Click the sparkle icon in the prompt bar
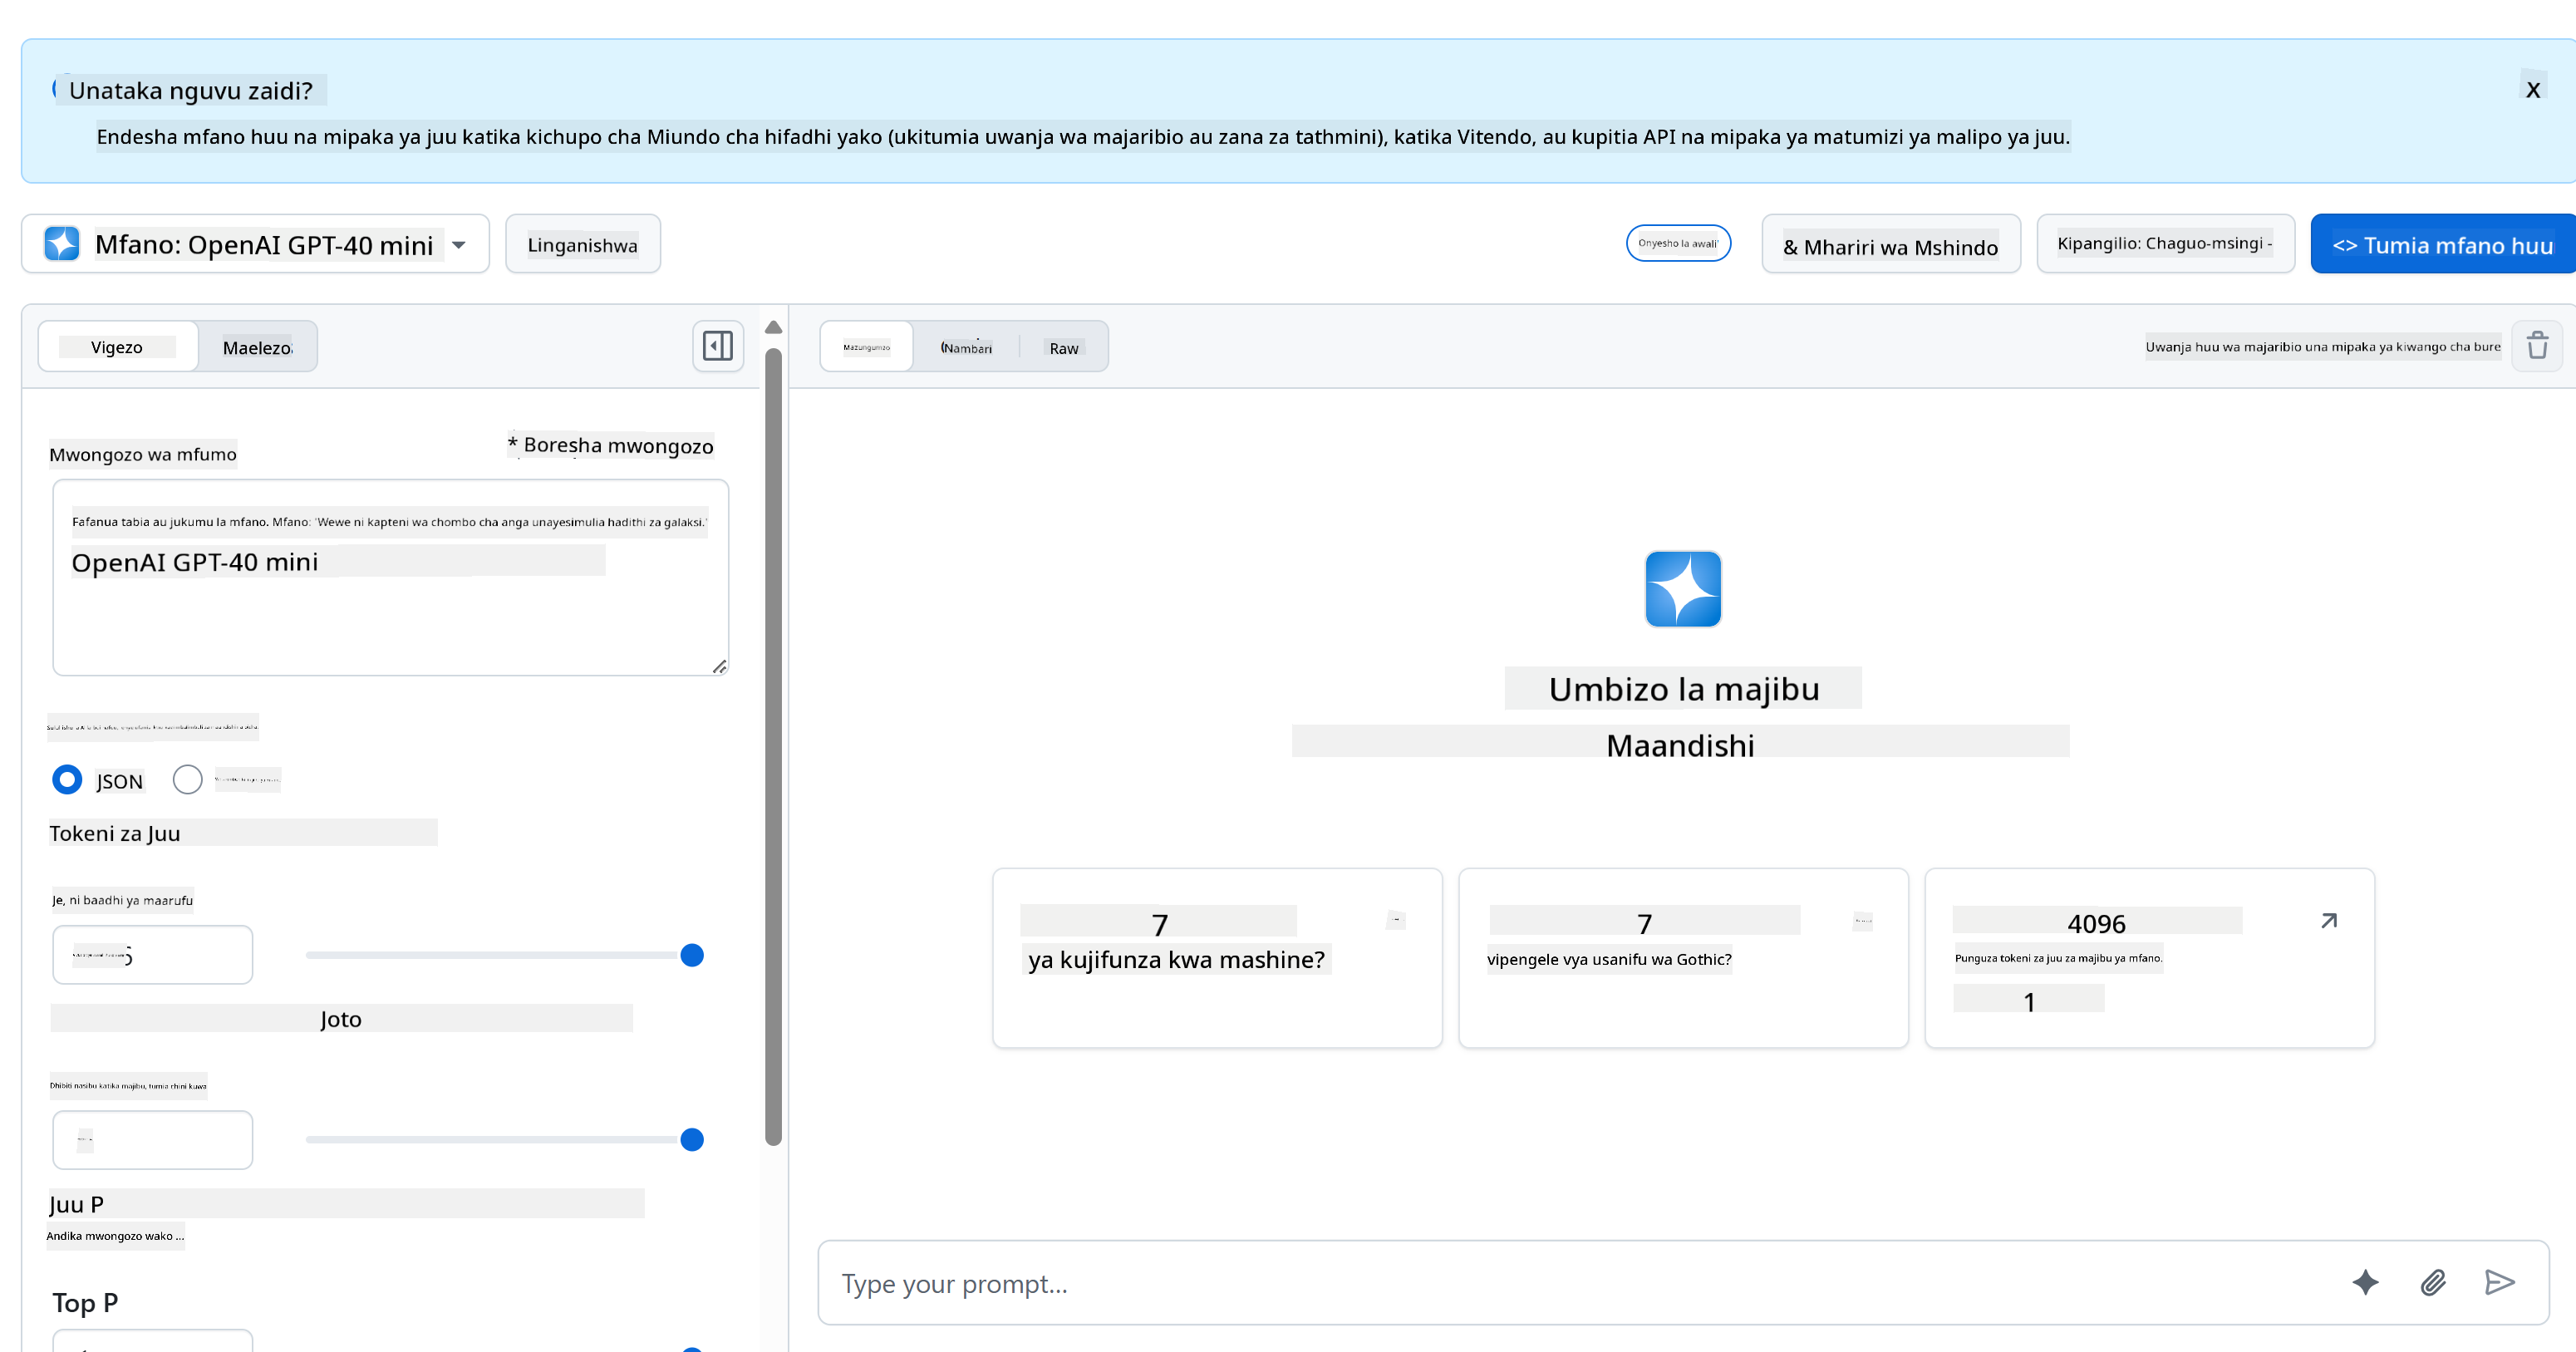 (2365, 1283)
